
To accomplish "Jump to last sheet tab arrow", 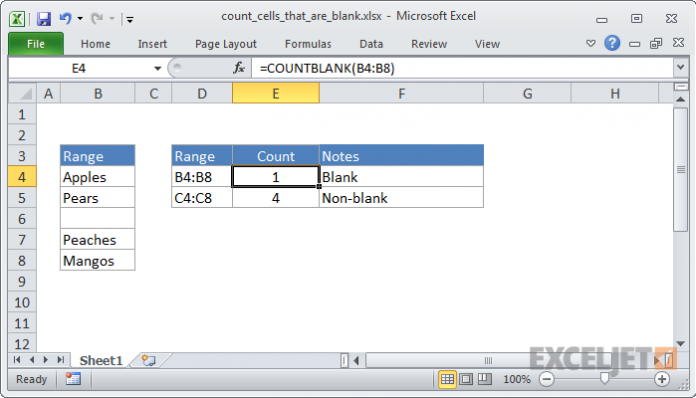I will (61, 360).
